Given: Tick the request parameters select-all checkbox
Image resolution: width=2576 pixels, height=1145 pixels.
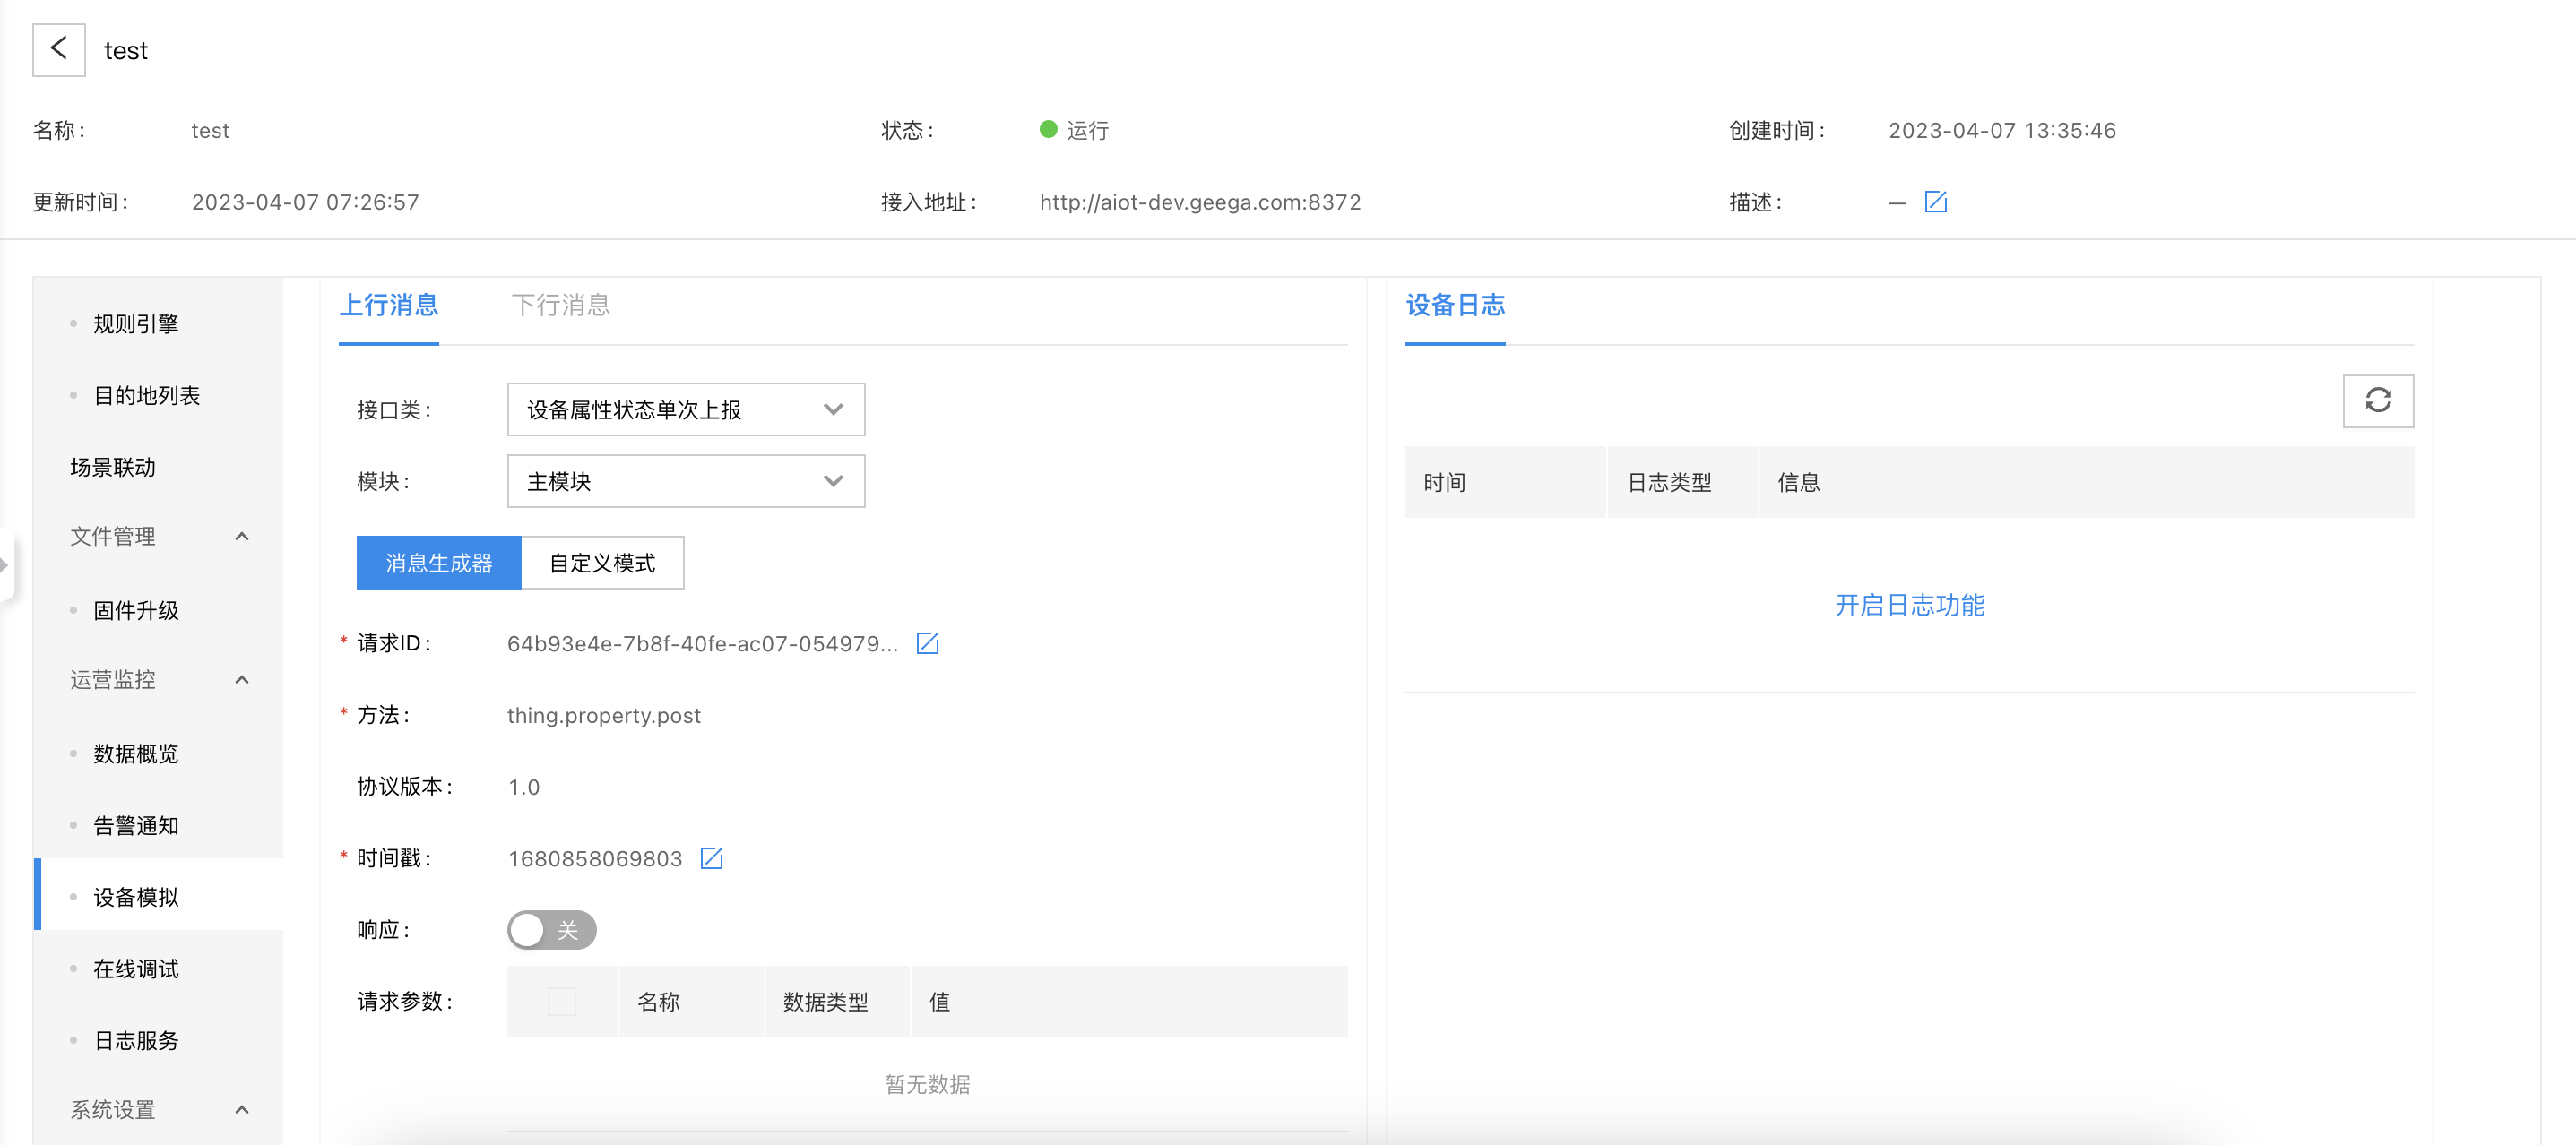Looking at the screenshot, I should (562, 1001).
